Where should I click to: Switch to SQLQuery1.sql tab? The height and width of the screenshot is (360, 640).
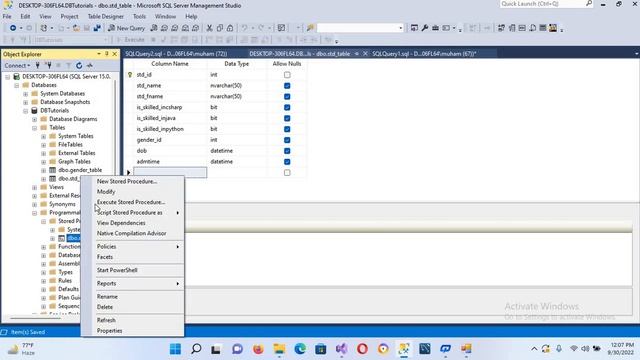424,54
